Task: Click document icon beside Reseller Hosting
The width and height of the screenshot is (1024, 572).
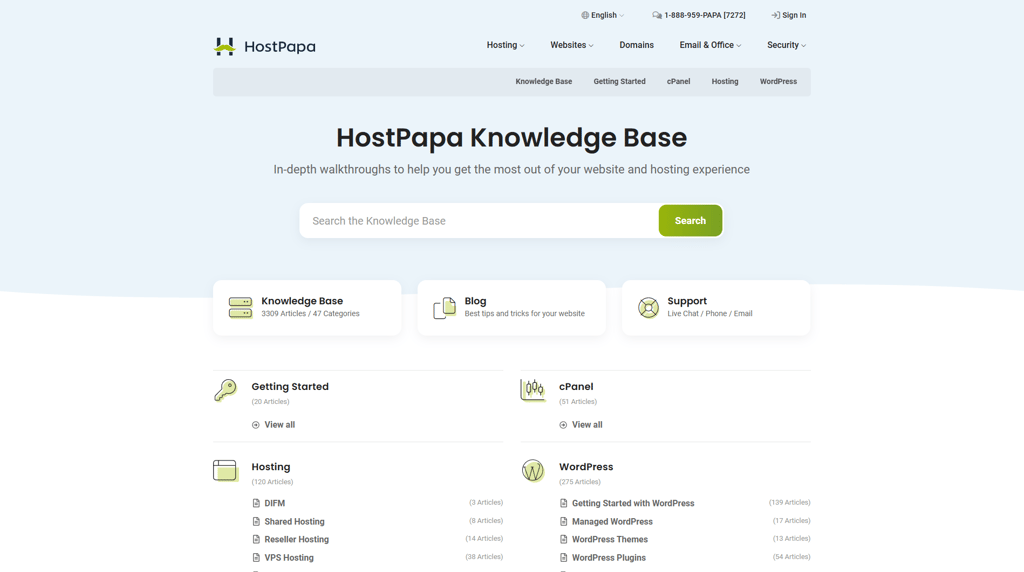Action: (x=256, y=539)
